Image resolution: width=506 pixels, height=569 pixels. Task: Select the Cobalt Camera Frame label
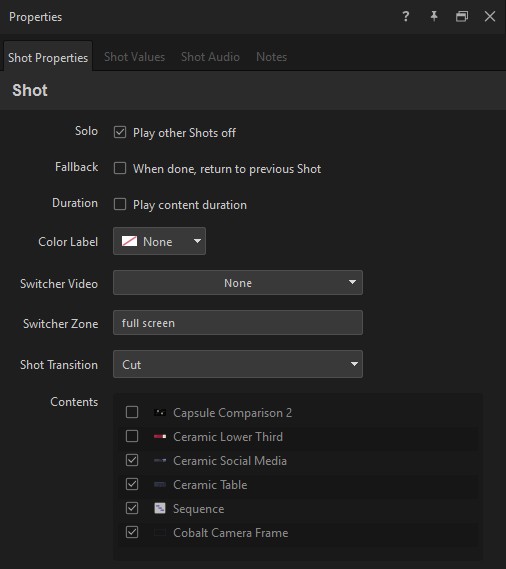click(230, 533)
